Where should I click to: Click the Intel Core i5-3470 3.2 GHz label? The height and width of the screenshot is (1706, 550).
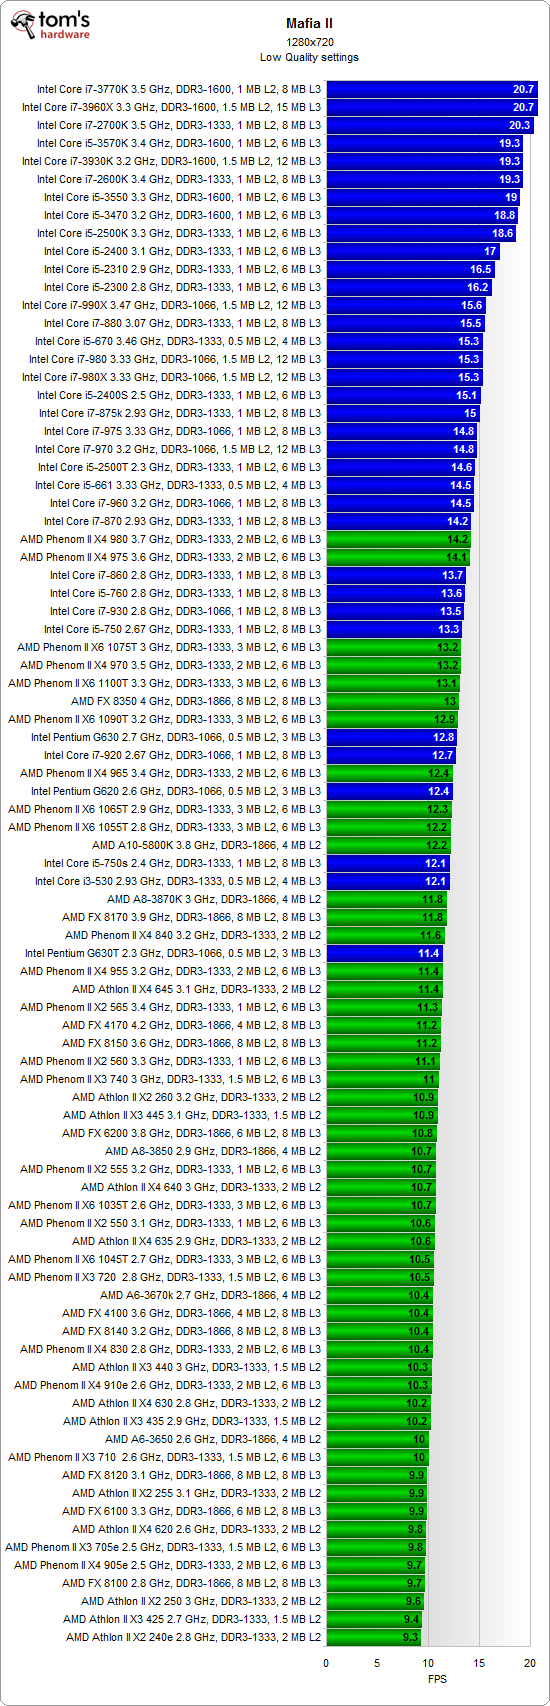tap(182, 215)
